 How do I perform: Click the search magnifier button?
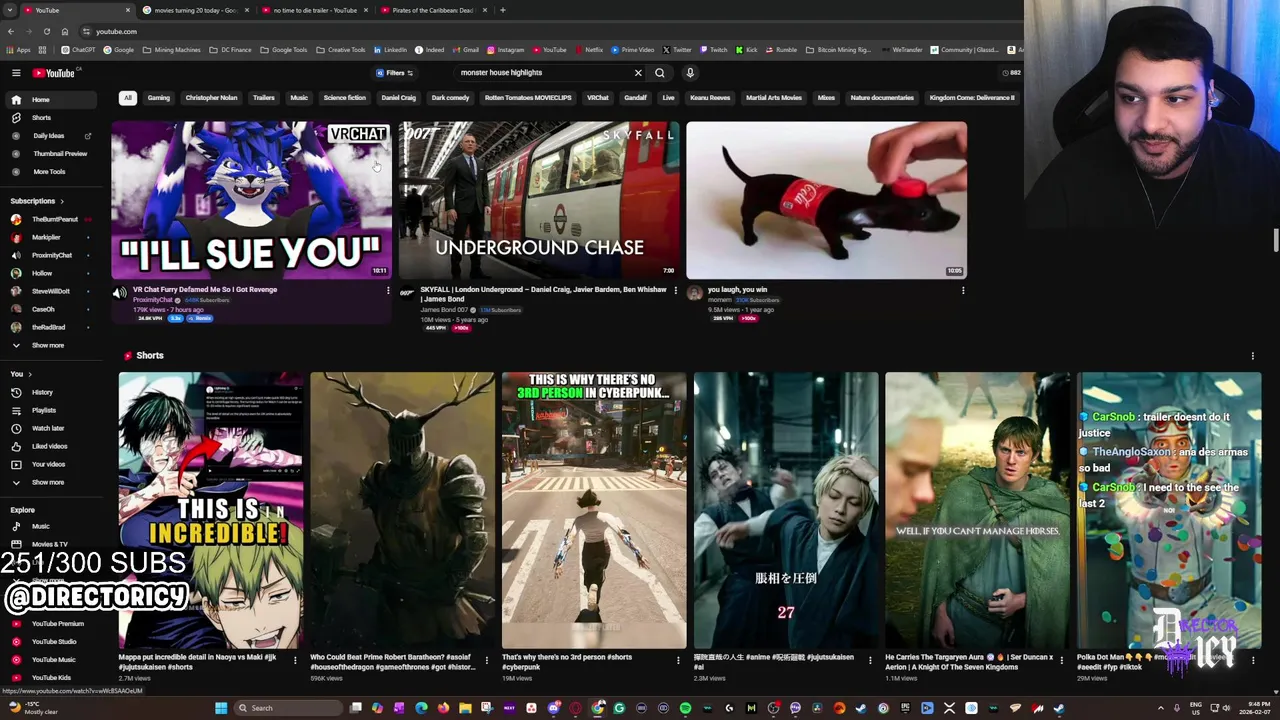point(660,73)
